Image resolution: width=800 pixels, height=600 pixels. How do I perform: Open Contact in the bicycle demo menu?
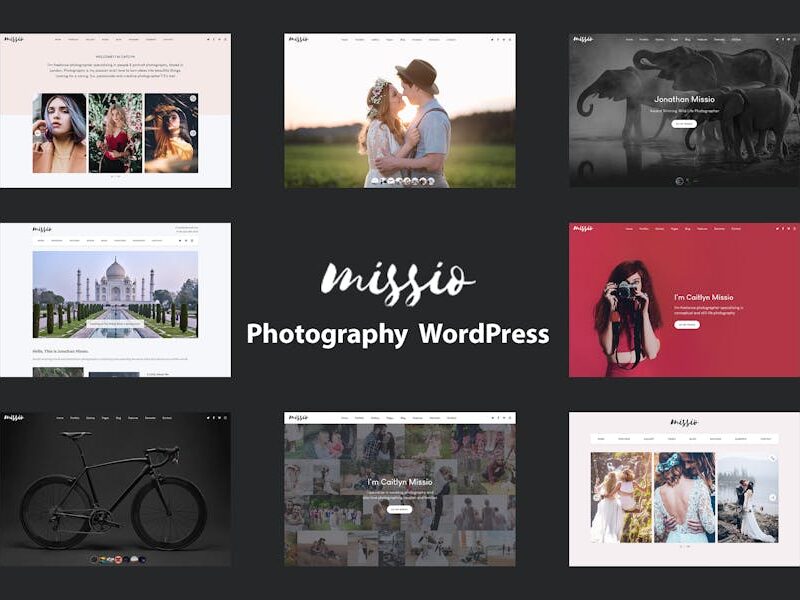click(x=167, y=418)
